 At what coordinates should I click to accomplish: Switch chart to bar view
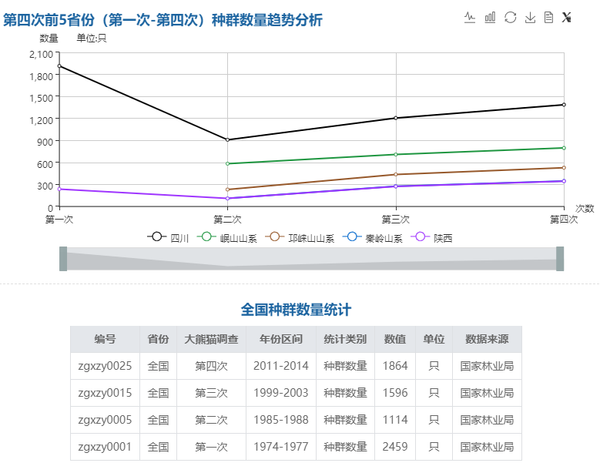coord(490,17)
